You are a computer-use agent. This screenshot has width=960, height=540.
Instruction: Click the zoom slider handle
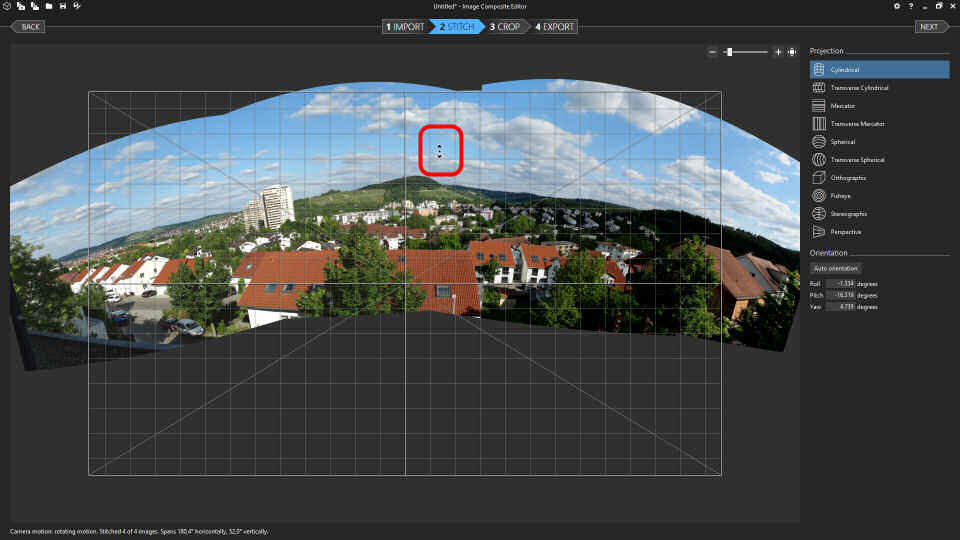point(729,52)
